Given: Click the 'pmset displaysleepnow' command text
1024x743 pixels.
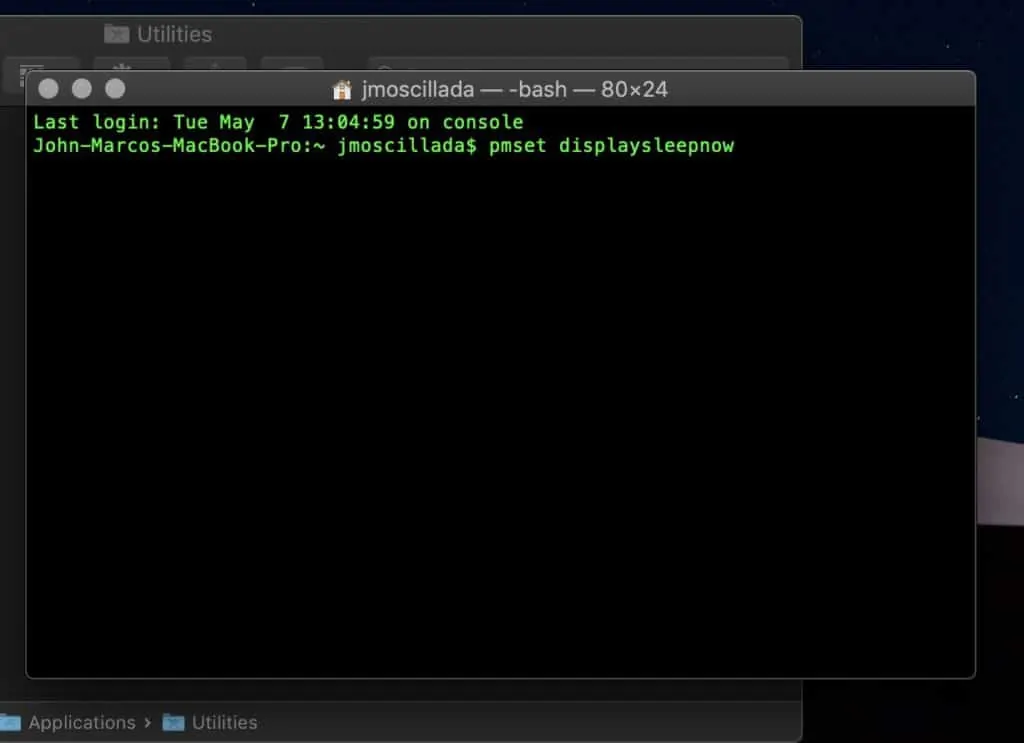Looking at the screenshot, I should (611, 145).
